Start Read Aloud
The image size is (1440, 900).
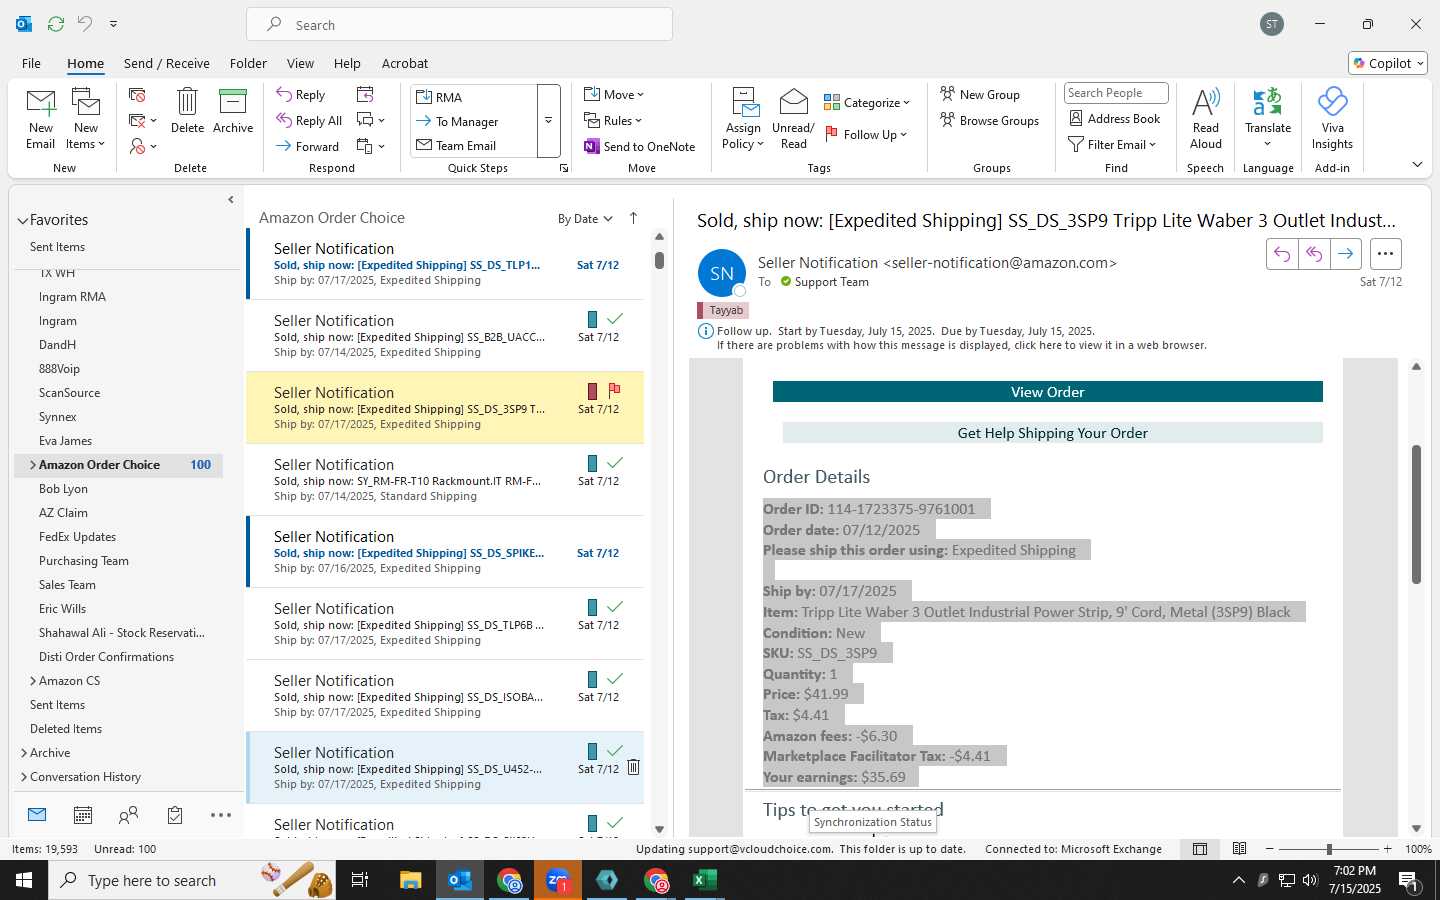pos(1205,118)
